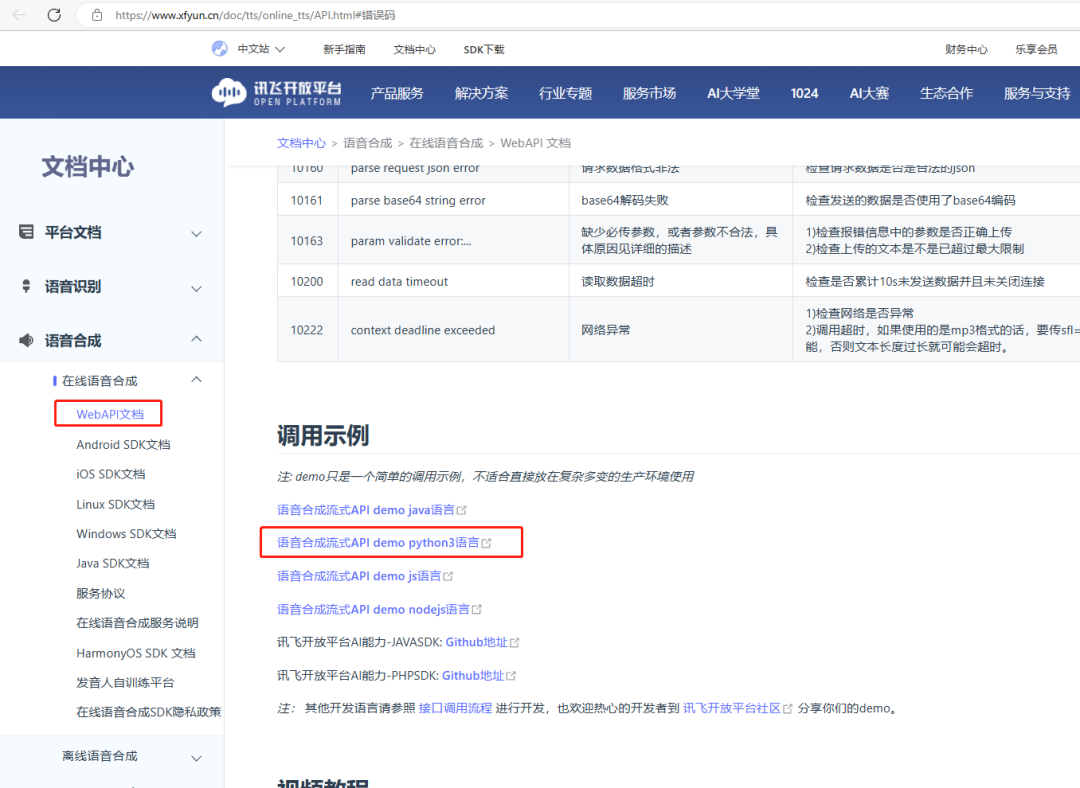Open the 1024 nav item
1080x788 pixels.
(804, 93)
